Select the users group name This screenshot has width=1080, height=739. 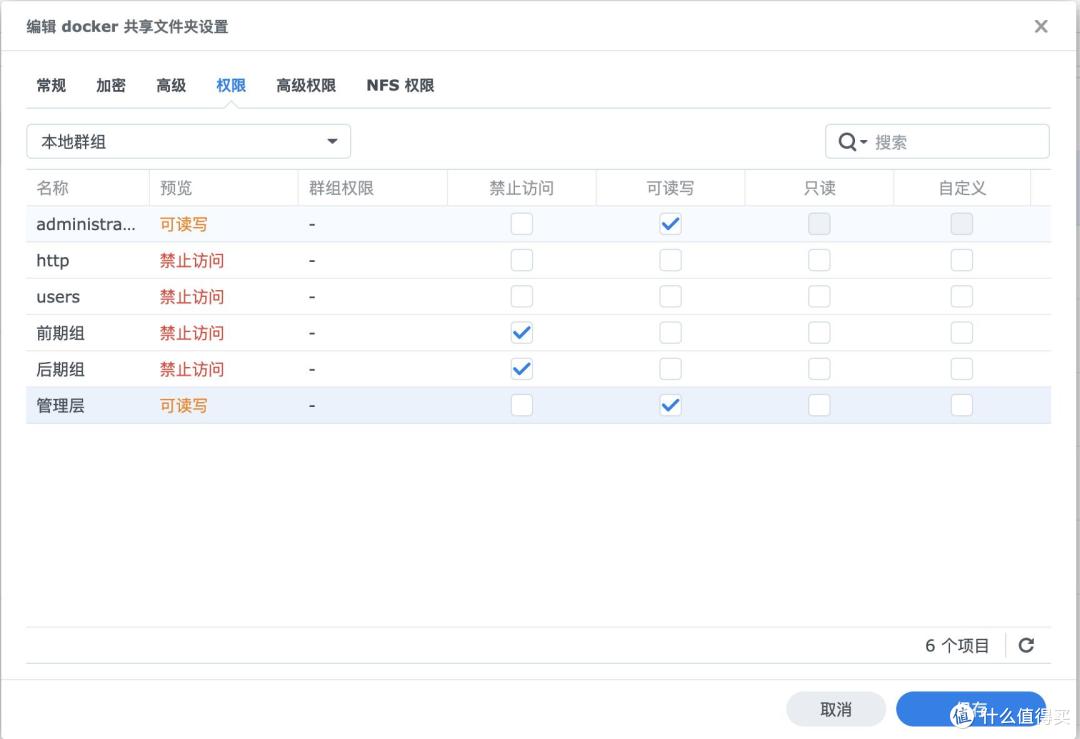[58, 297]
